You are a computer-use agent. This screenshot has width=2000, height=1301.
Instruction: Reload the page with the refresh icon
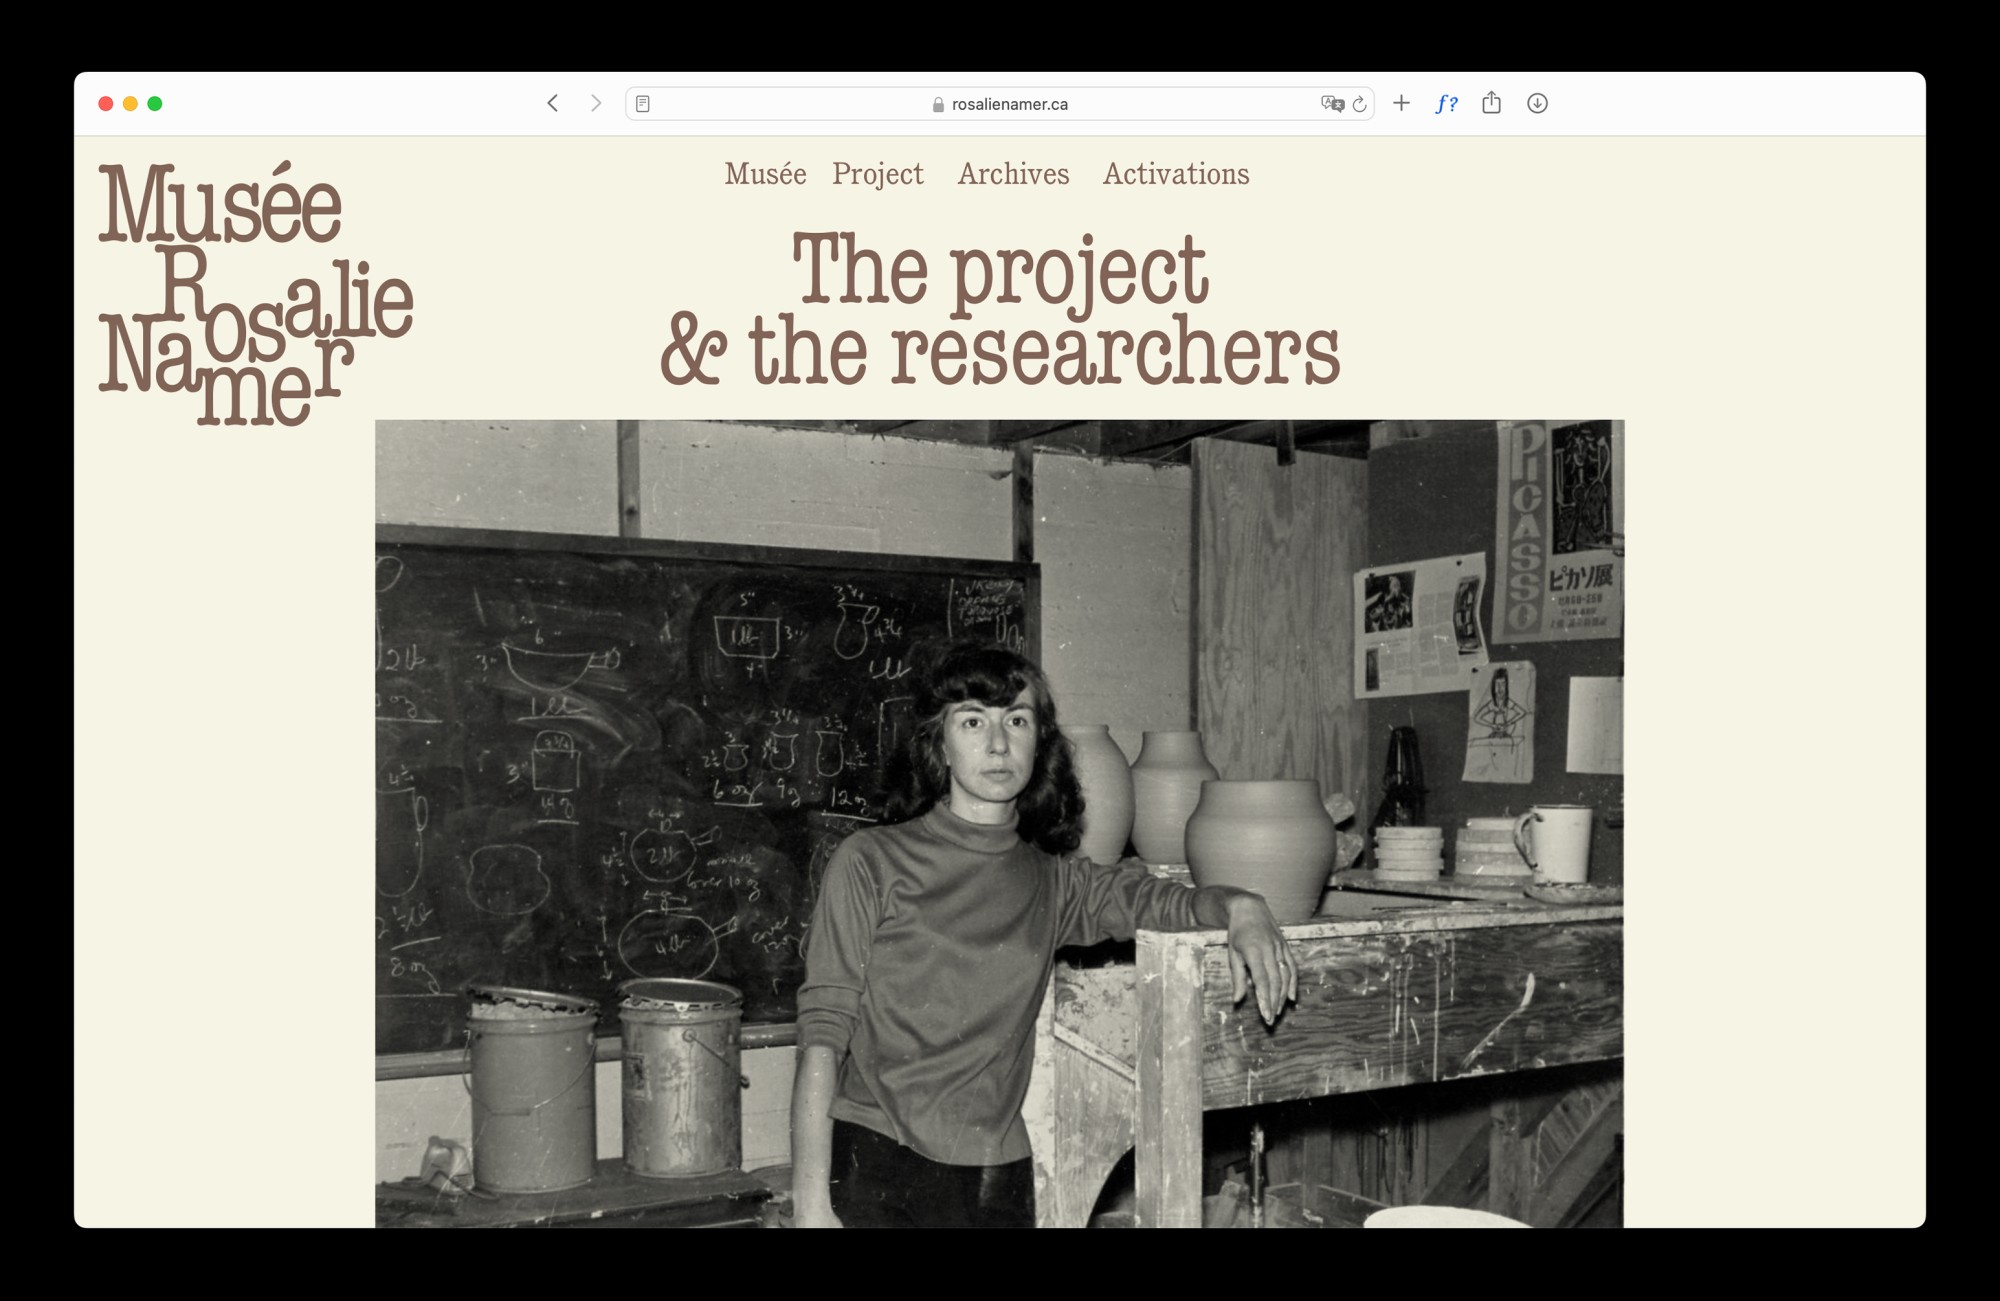click(x=1360, y=104)
